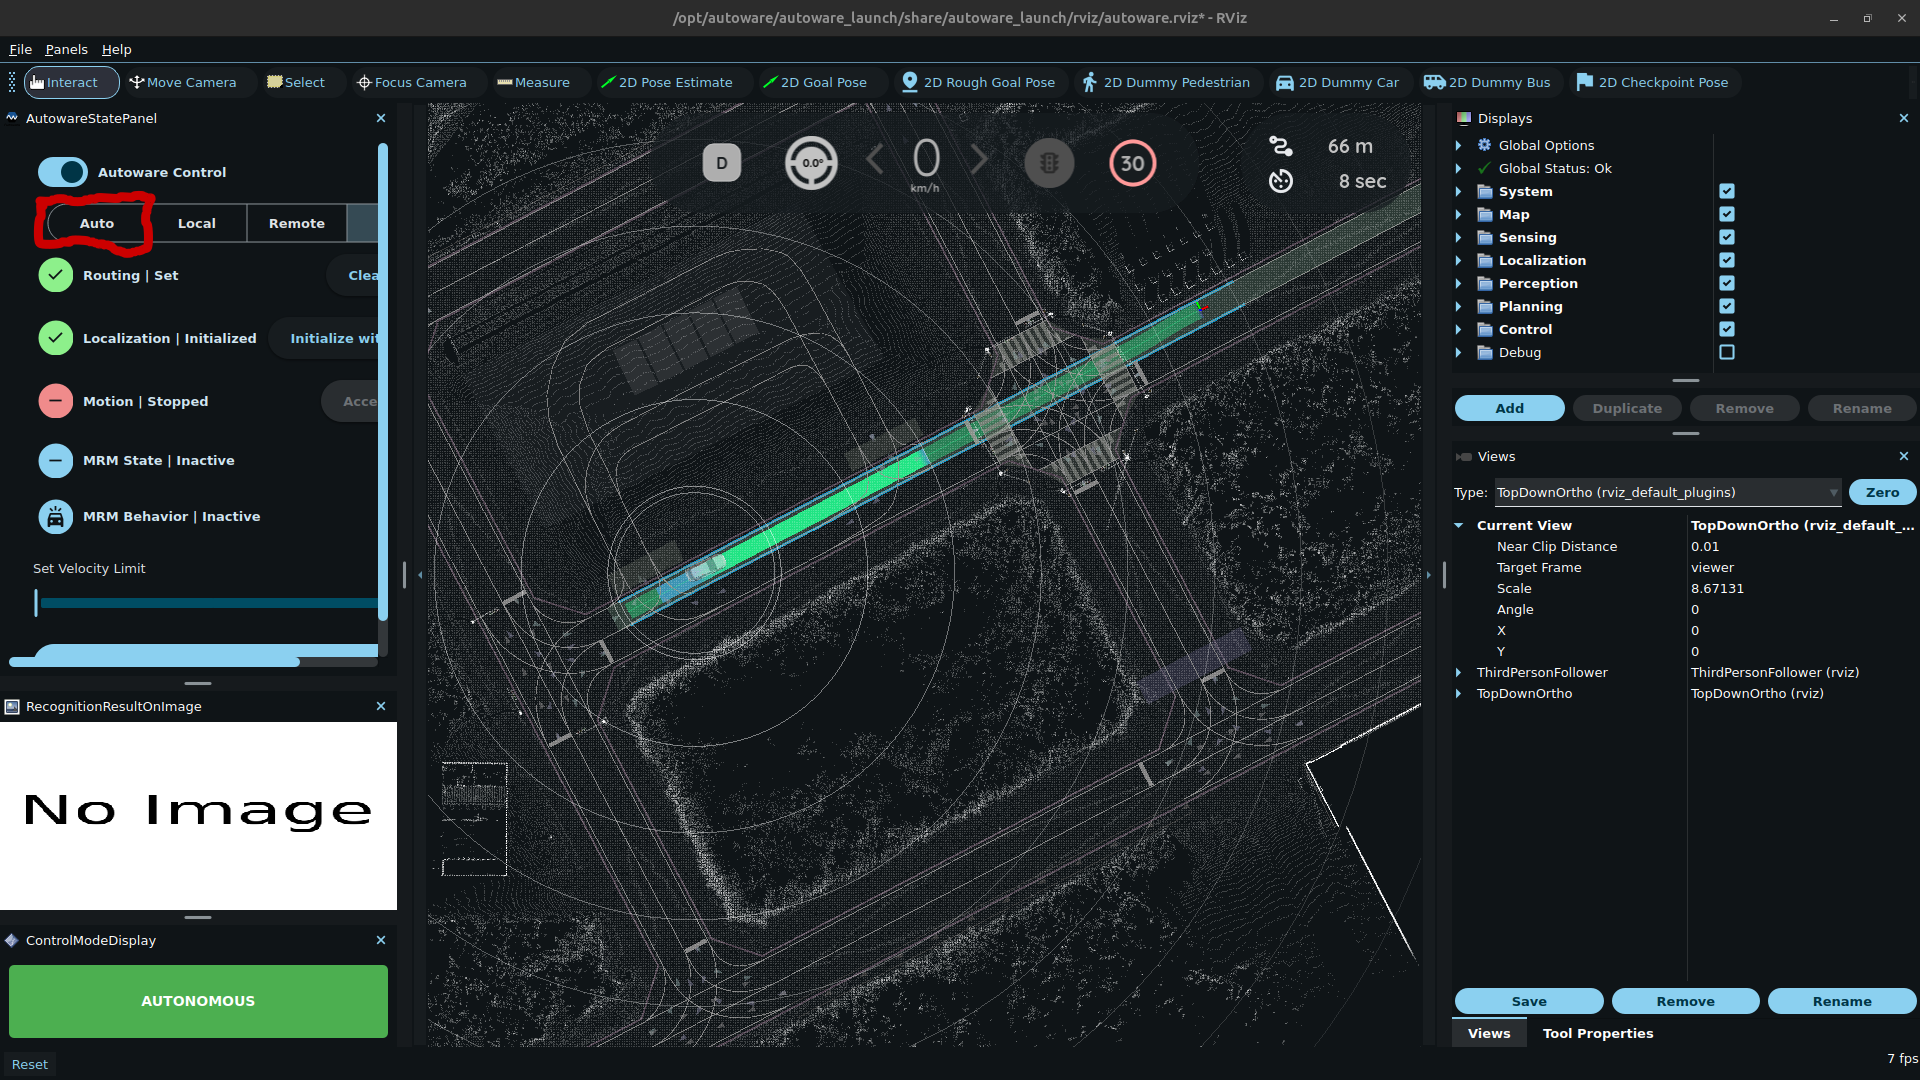Select the Interact tool

click(x=71, y=82)
